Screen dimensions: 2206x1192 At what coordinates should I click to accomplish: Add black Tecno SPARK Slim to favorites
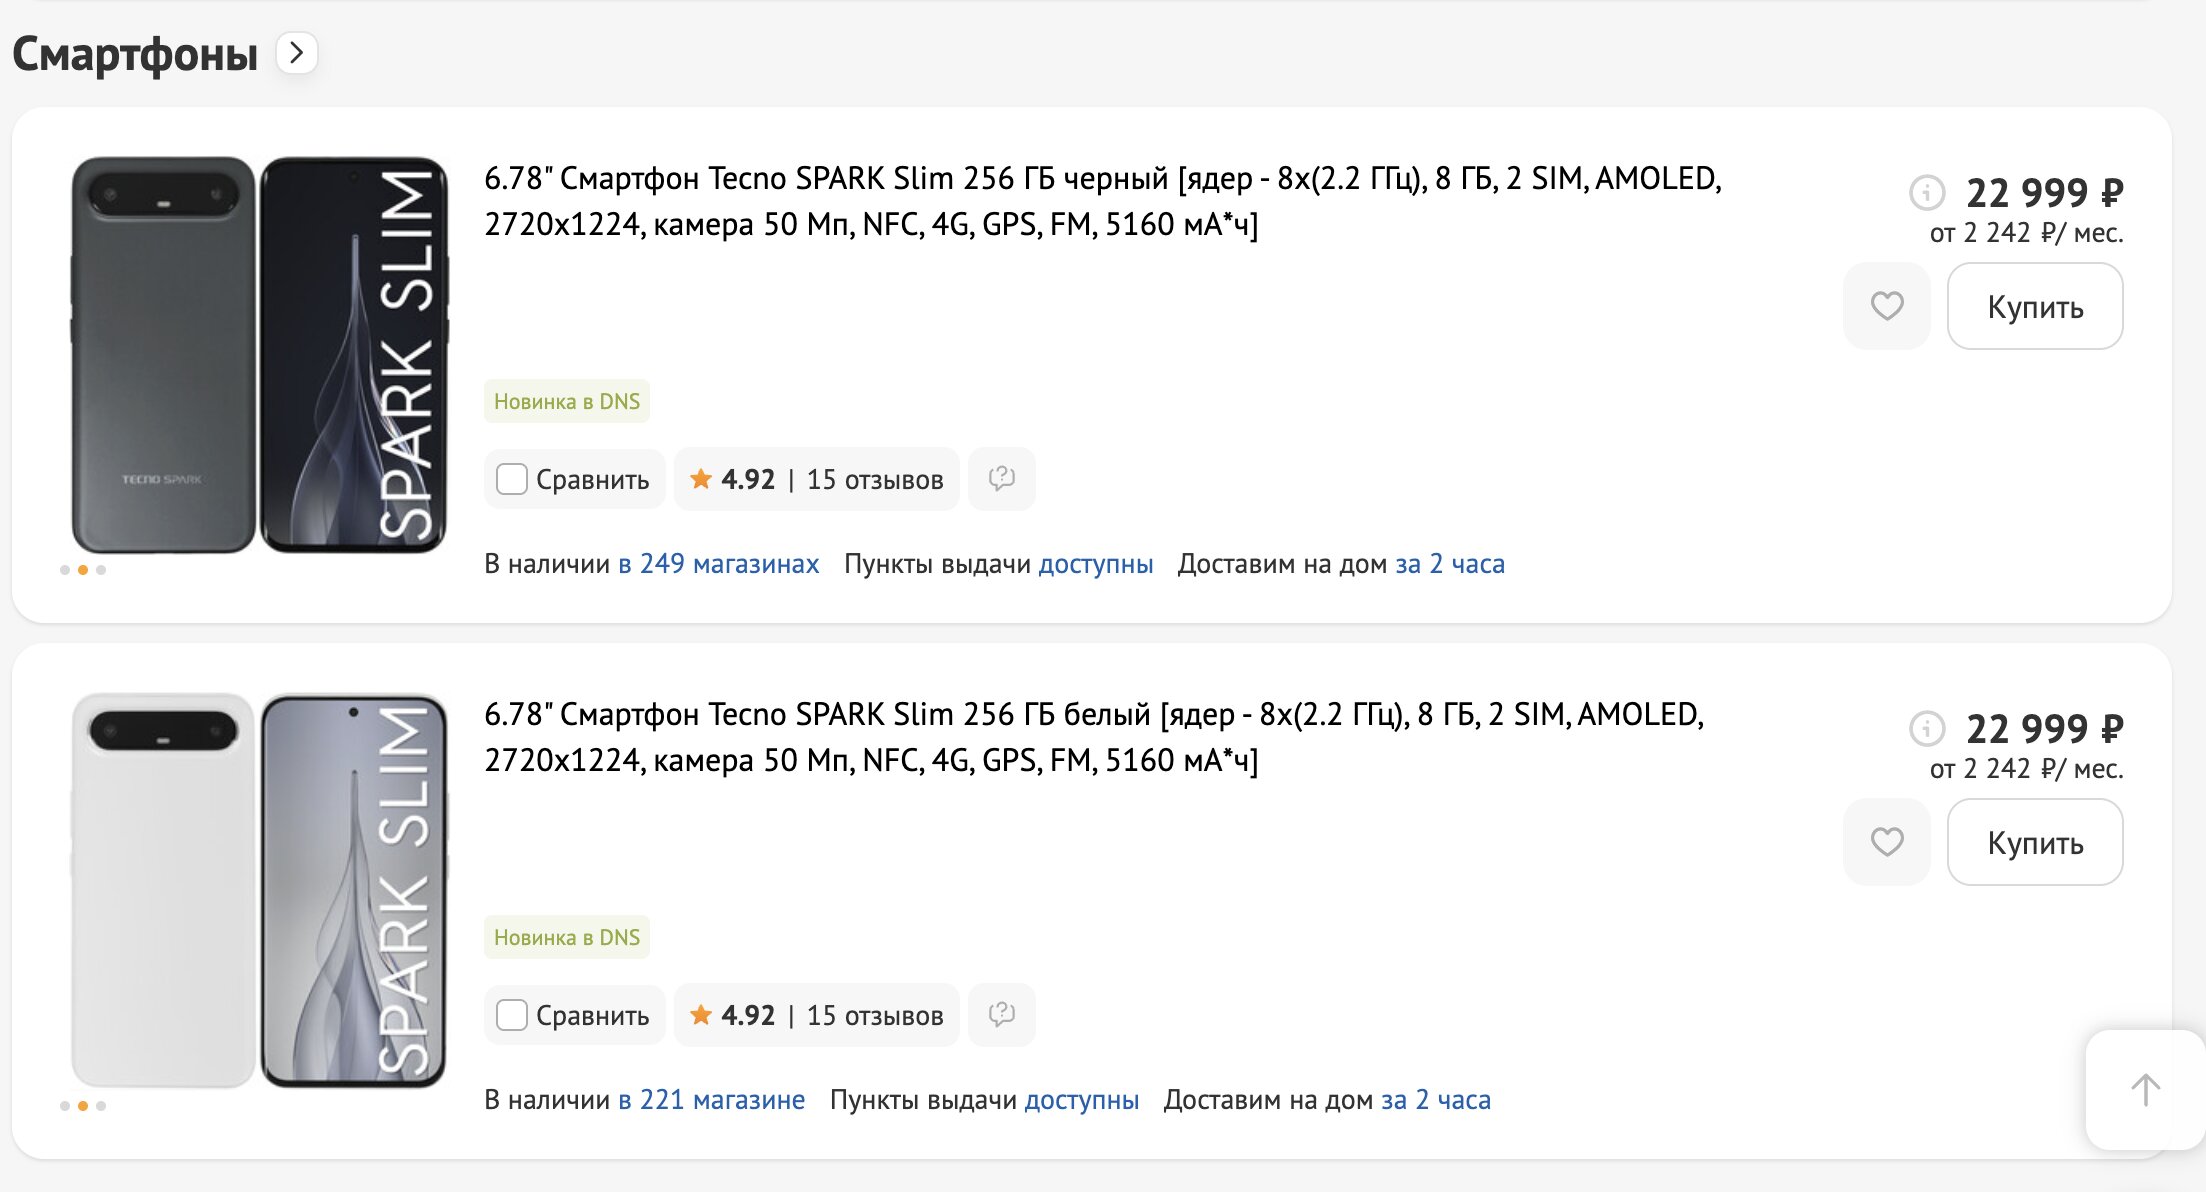(1886, 306)
